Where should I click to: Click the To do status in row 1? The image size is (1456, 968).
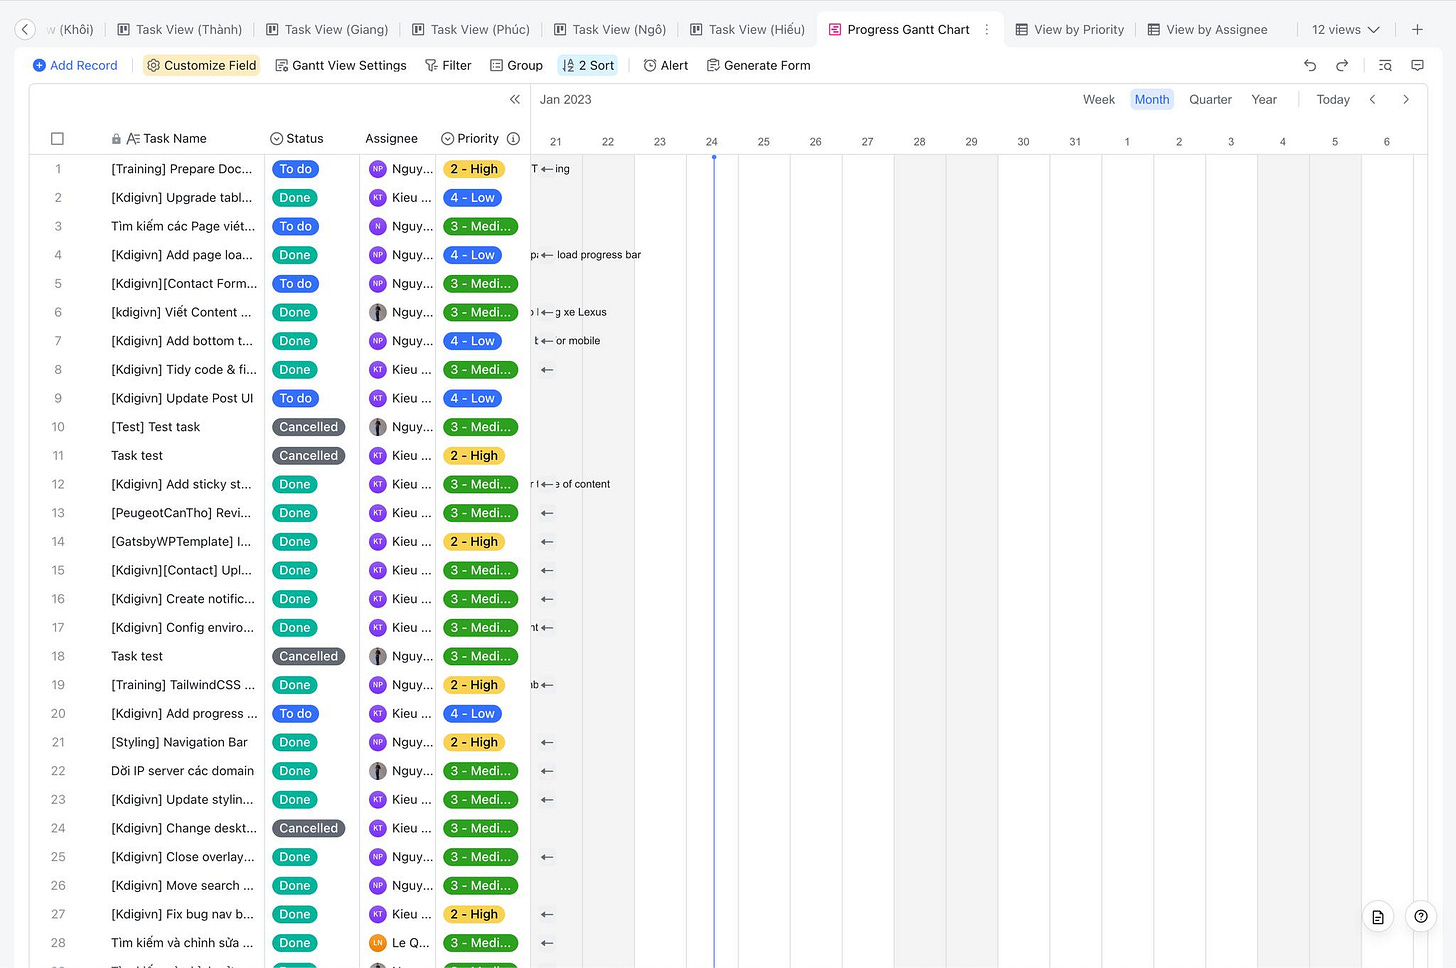[296, 169]
